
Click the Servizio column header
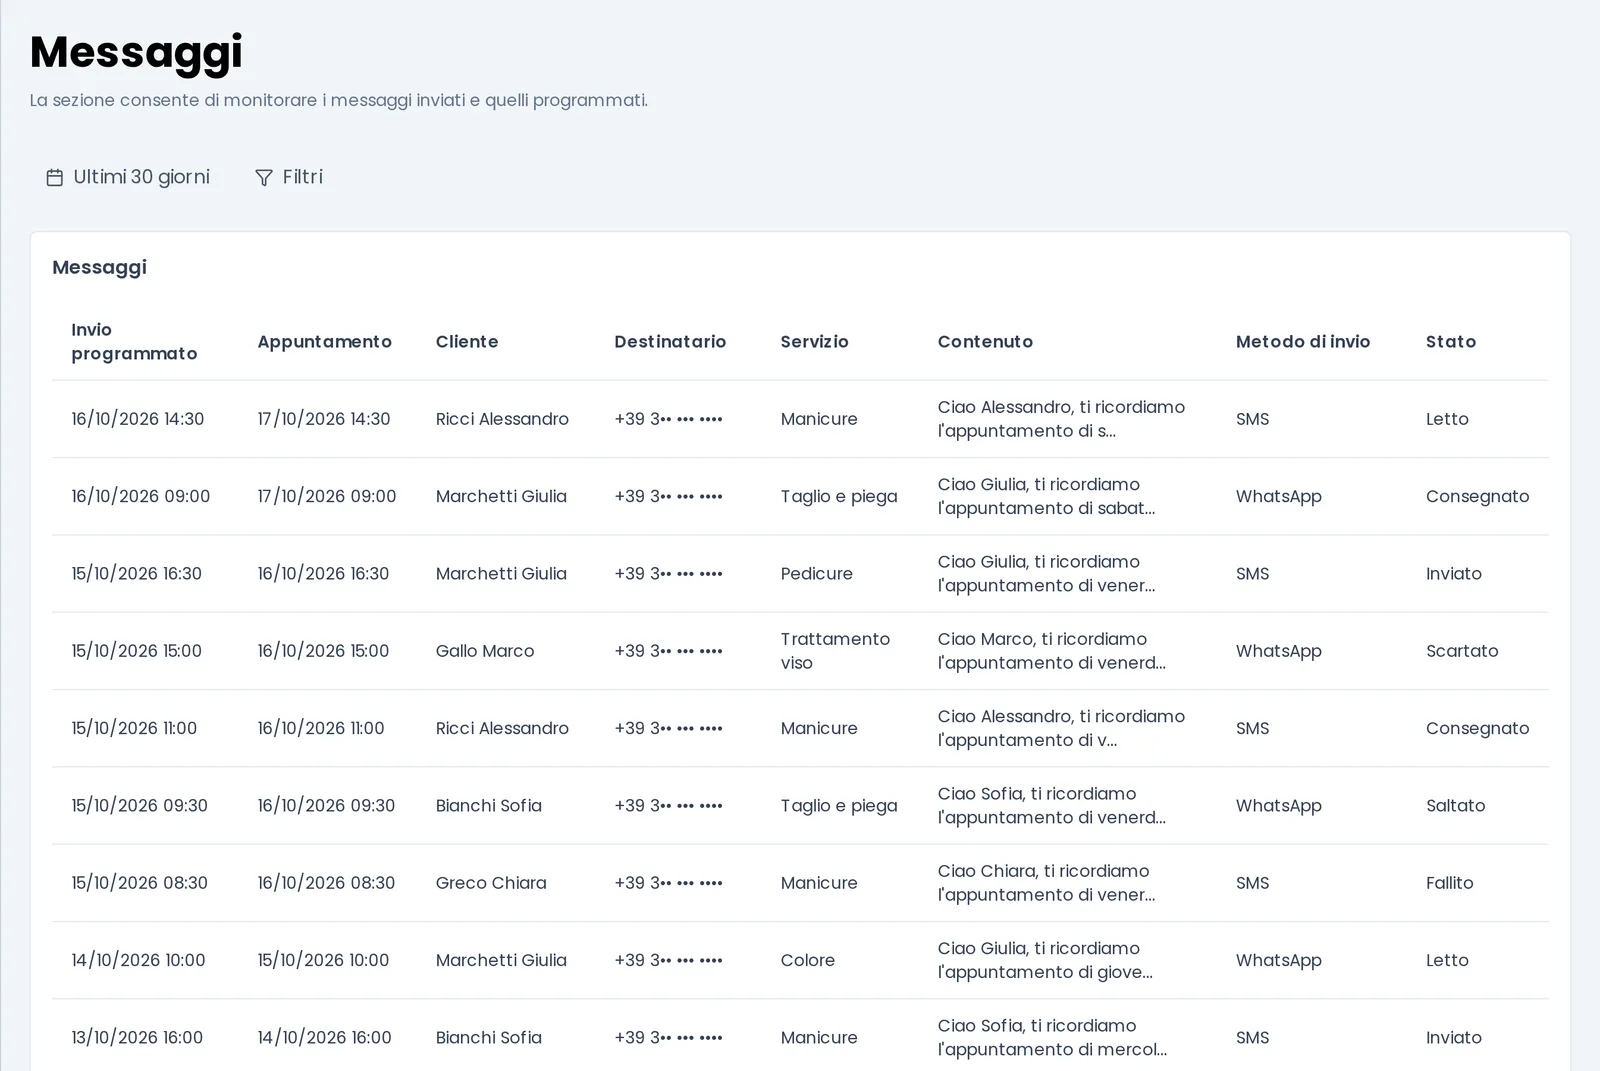click(814, 342)
